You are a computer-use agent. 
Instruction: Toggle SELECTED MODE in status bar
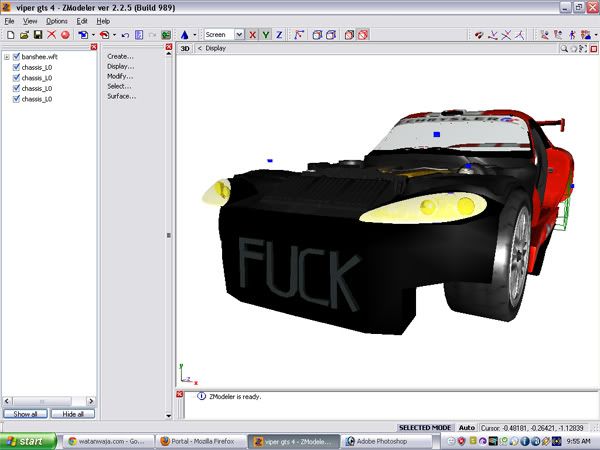(x=425, y=427)
